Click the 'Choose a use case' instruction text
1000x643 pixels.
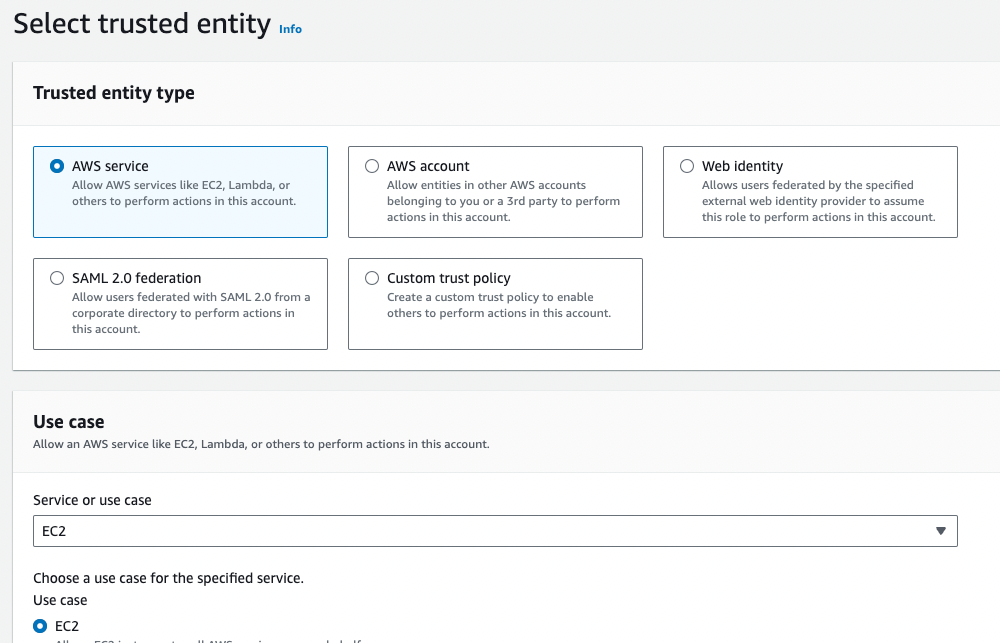(168, 578)
